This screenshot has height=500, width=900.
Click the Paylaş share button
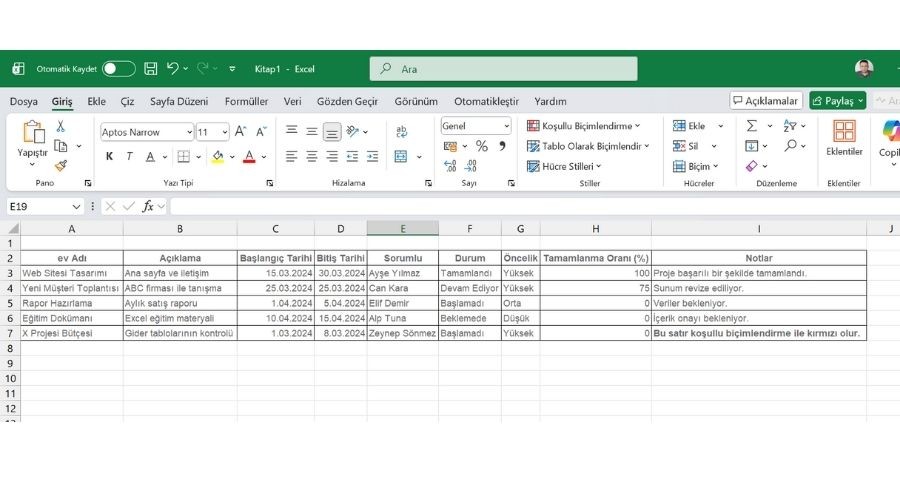[837, 101]
